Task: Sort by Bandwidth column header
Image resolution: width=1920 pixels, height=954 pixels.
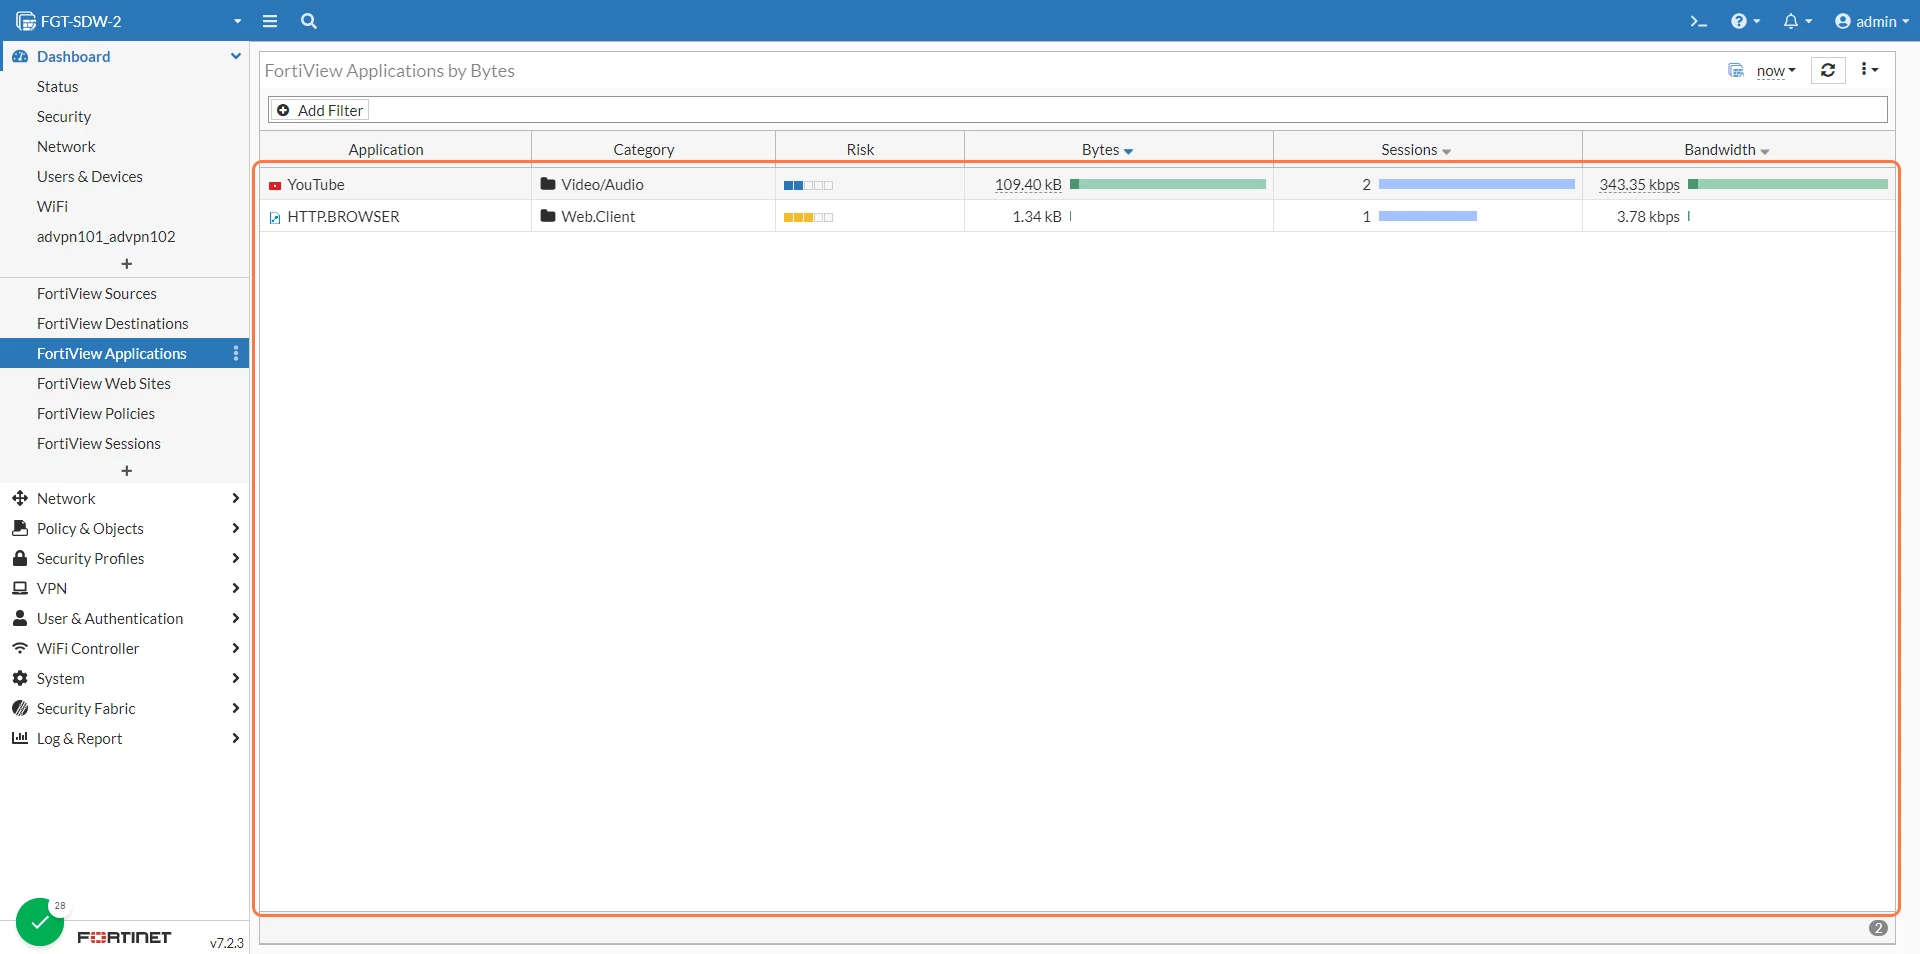Action: tap(1727, 149)
